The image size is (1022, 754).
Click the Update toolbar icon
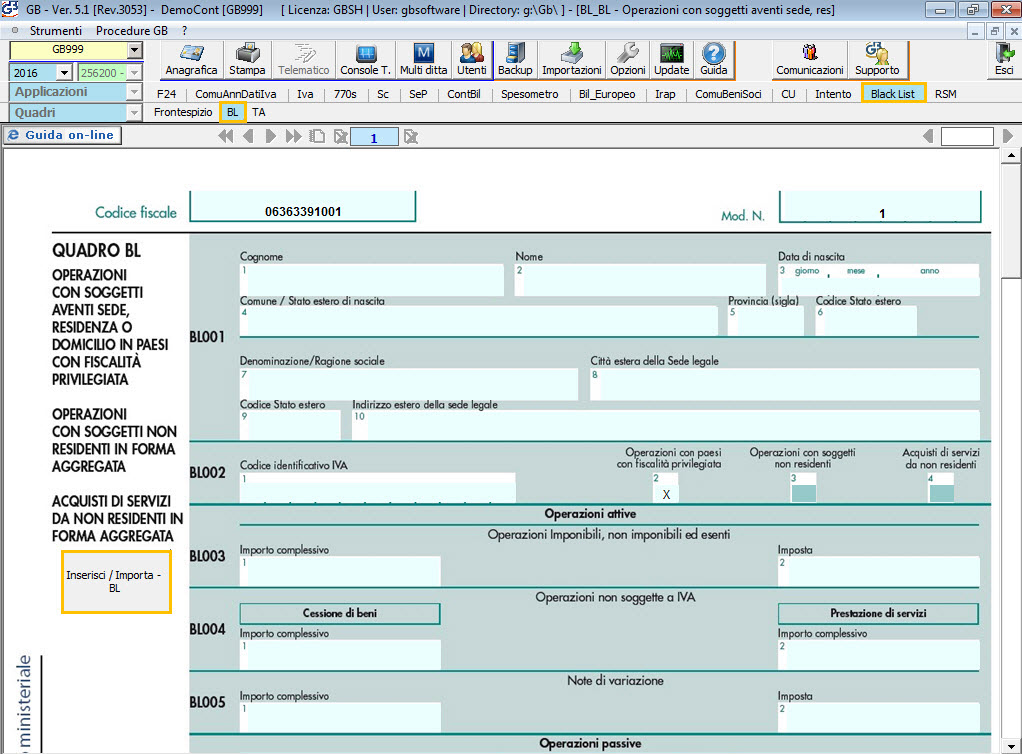(x=671, y=60)
